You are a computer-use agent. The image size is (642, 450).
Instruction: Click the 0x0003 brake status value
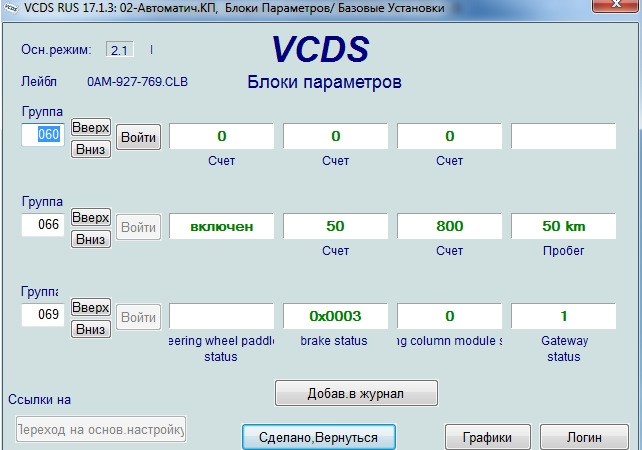coord(335,316)
